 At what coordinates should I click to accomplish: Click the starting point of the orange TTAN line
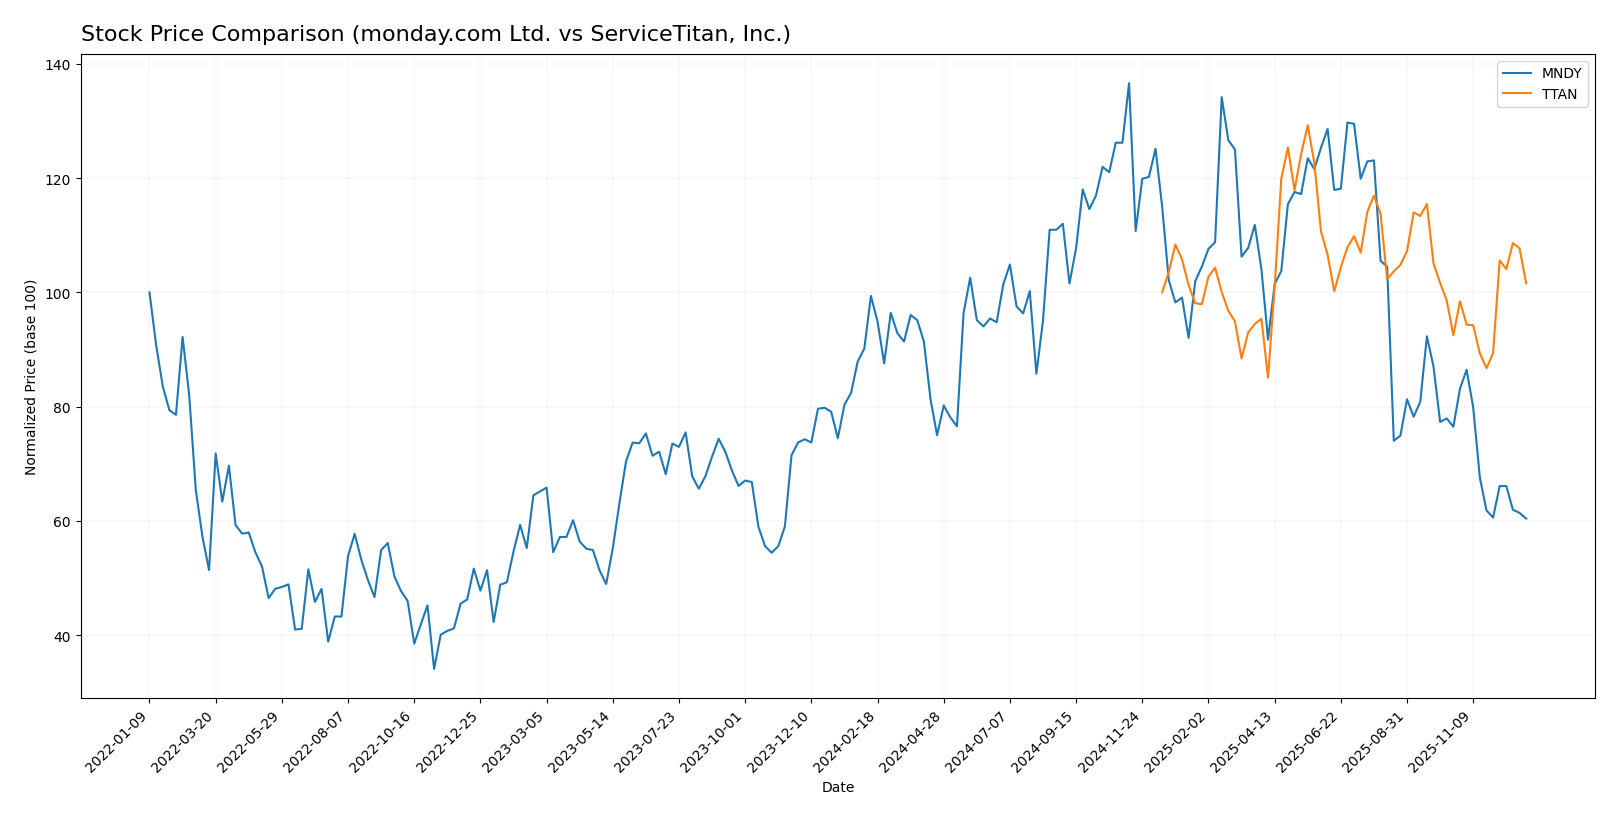coord(1162,292)
